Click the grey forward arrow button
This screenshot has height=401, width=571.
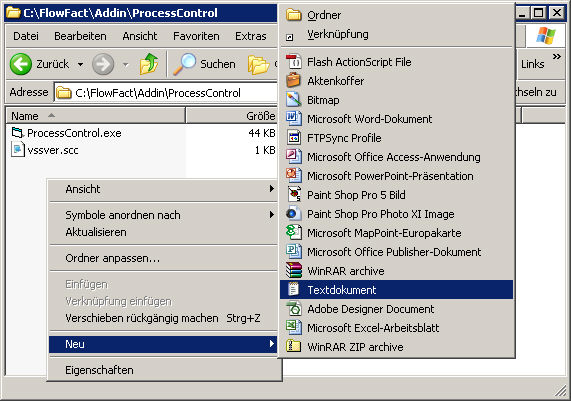[103, 64]
